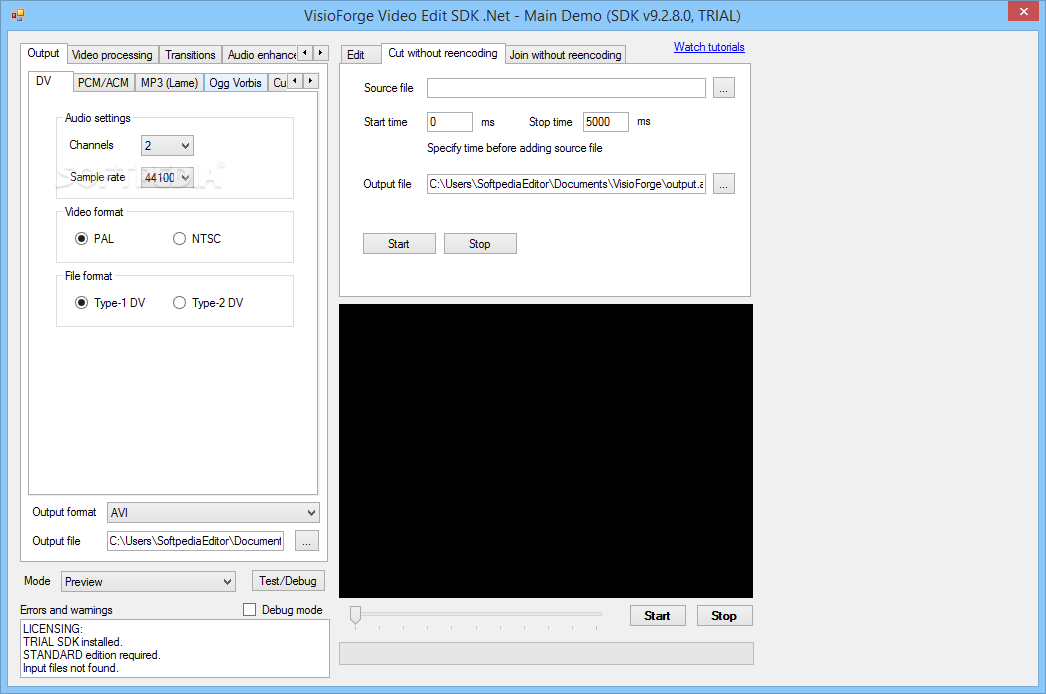Click the progress bar under slider
This screenshot has height=694, width=1046.
pos(546,654)
